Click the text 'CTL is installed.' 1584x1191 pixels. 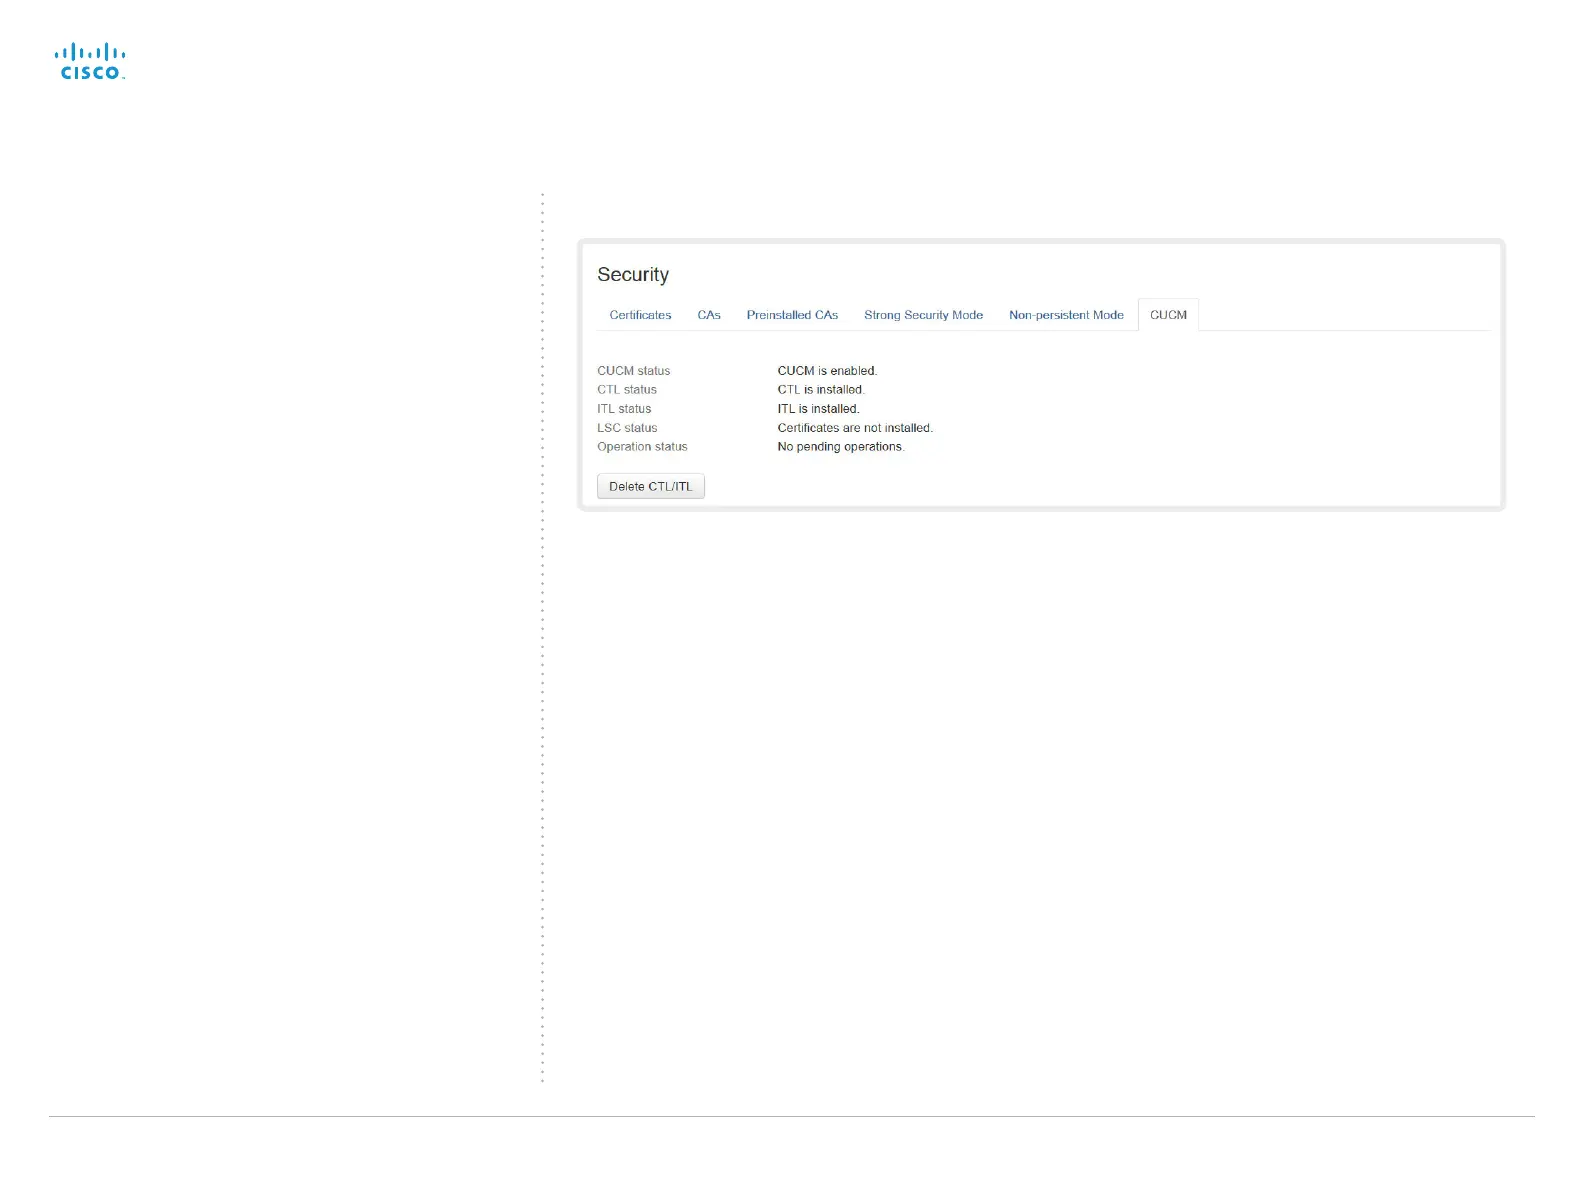(821, 390)
